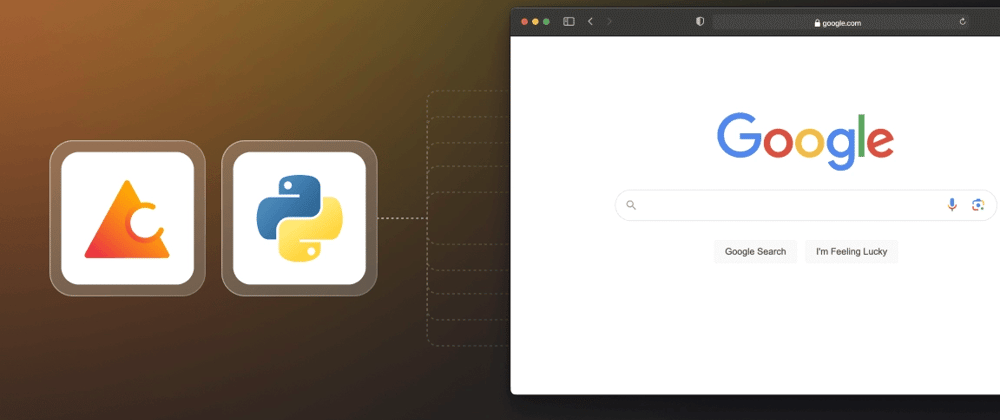
Task: Go back with the browser back arrow
Action: point(591,22)
